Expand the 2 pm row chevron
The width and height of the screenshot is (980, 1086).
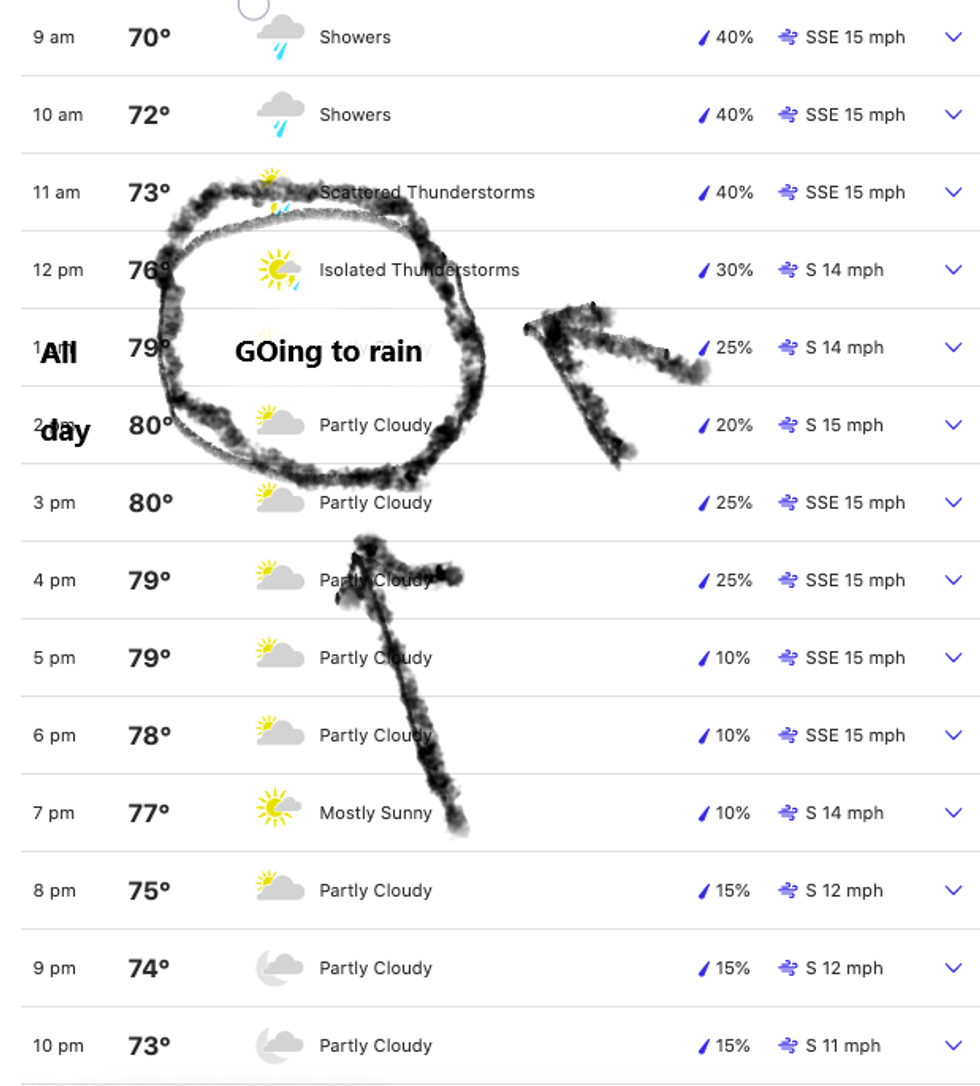[x=954, y=425]
